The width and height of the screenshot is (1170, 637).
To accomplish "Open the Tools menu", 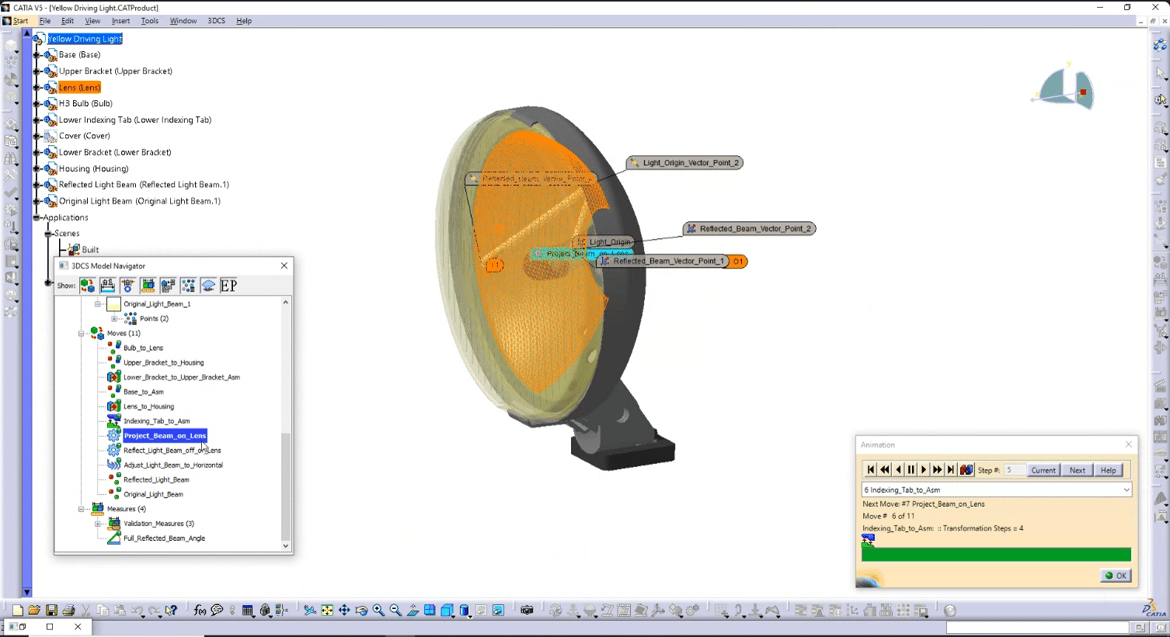I will coord(150,20).
